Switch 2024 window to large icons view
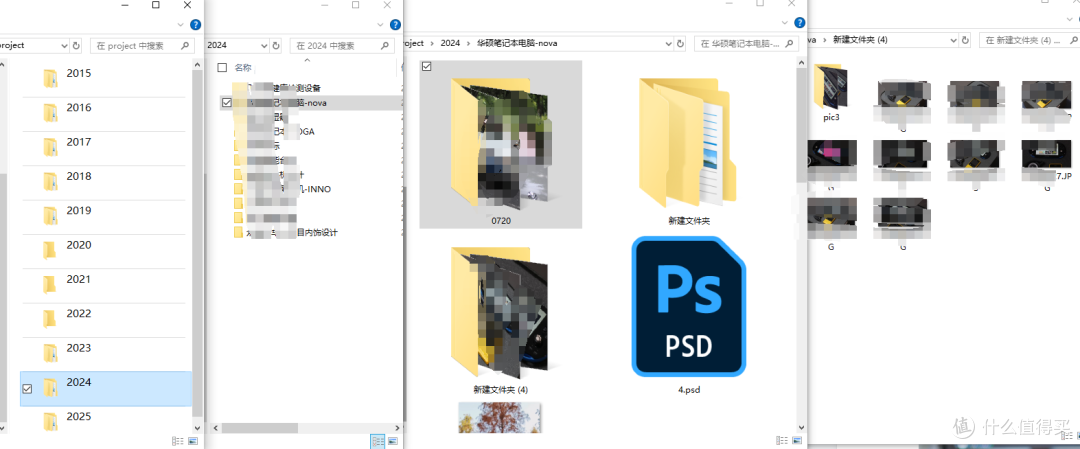The width and height of the screenshot is (1080, 449). coord(393,441)
